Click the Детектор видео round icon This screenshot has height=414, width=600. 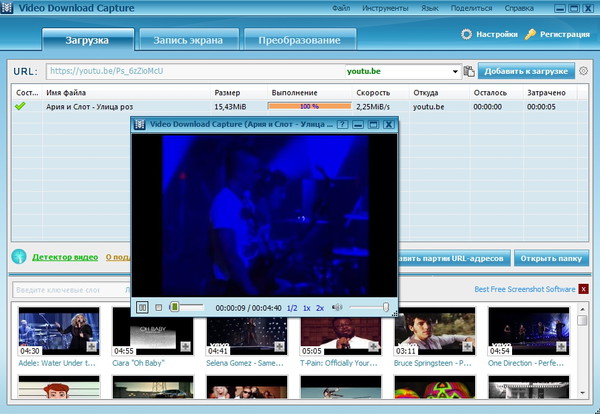click(19, 257)
